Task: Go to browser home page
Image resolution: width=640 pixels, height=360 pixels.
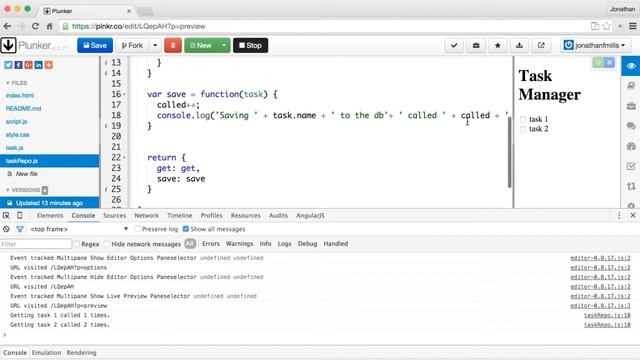Action: click(x=49, y=26)
